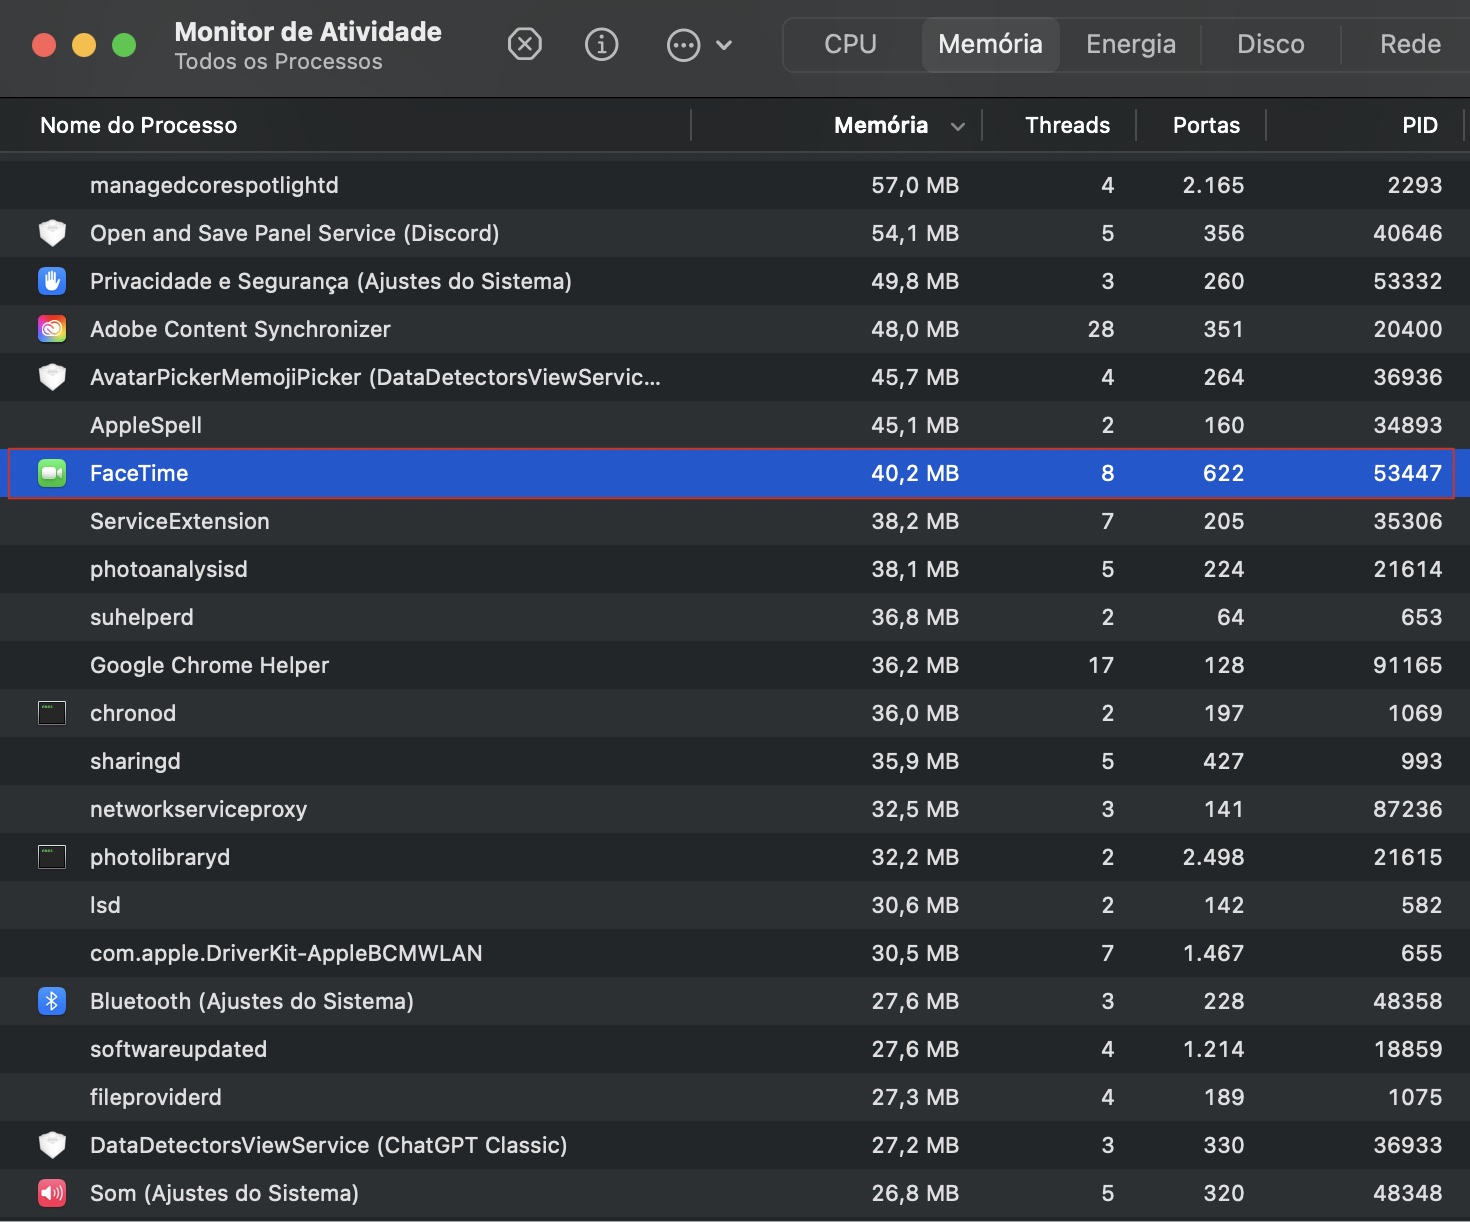Select Bluetooth (Ajustes do Sistema) process name
The image size is (1470, 1222).
tap(252, 1001)
